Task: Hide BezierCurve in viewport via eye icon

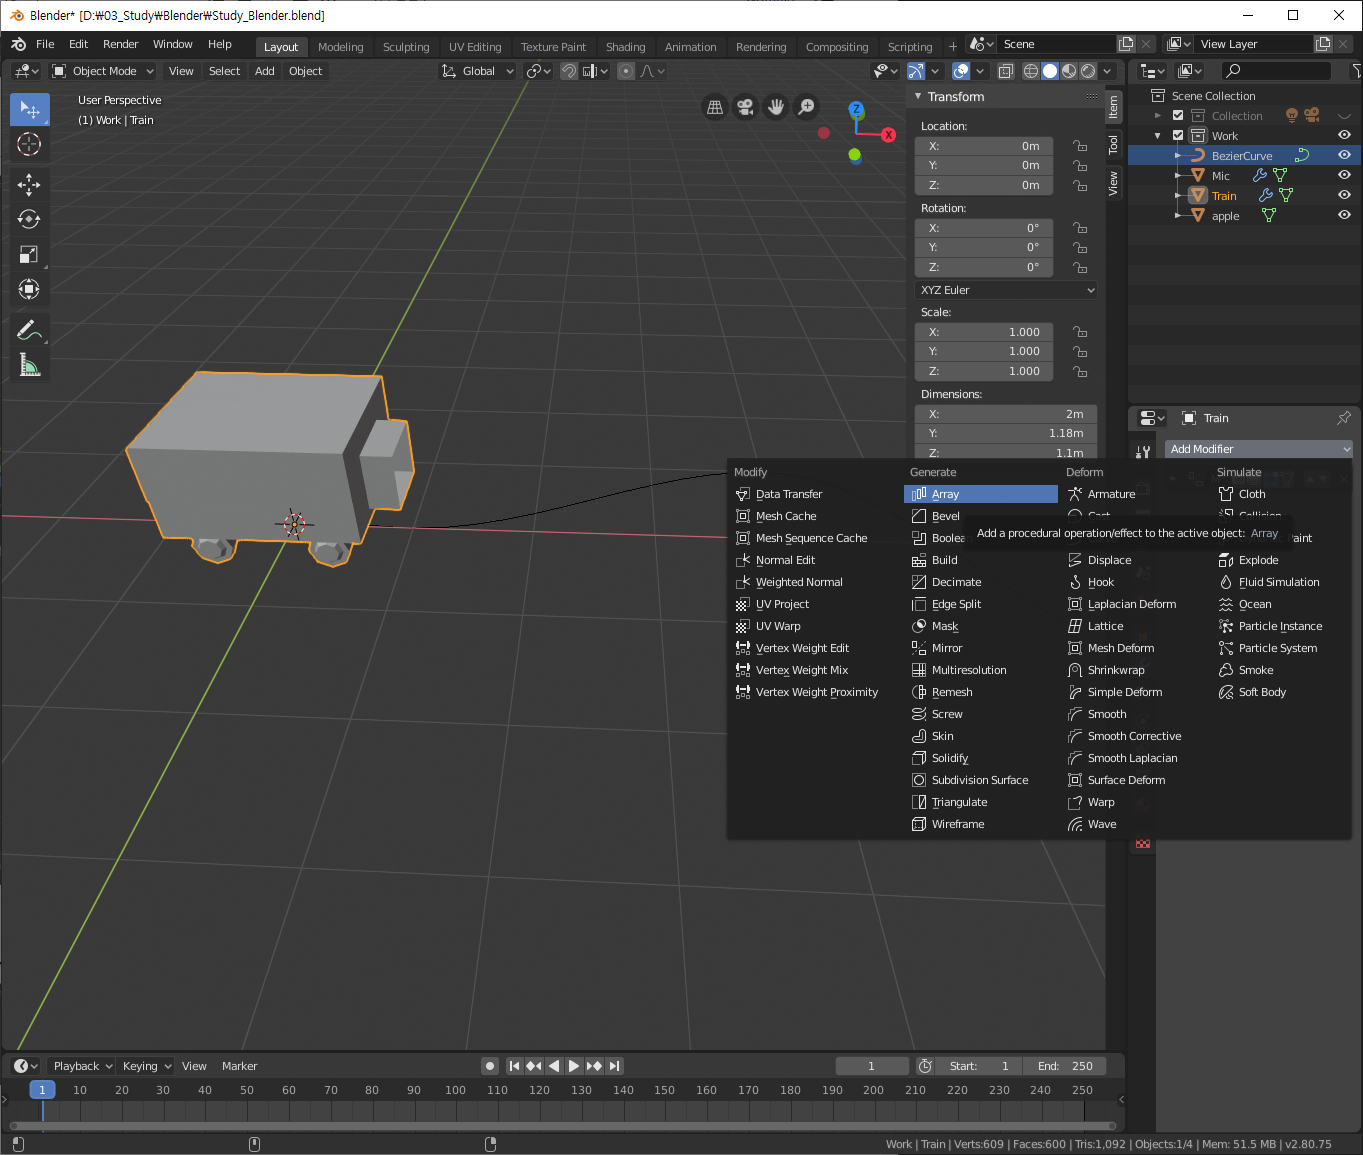Action: coord(1344,155)
